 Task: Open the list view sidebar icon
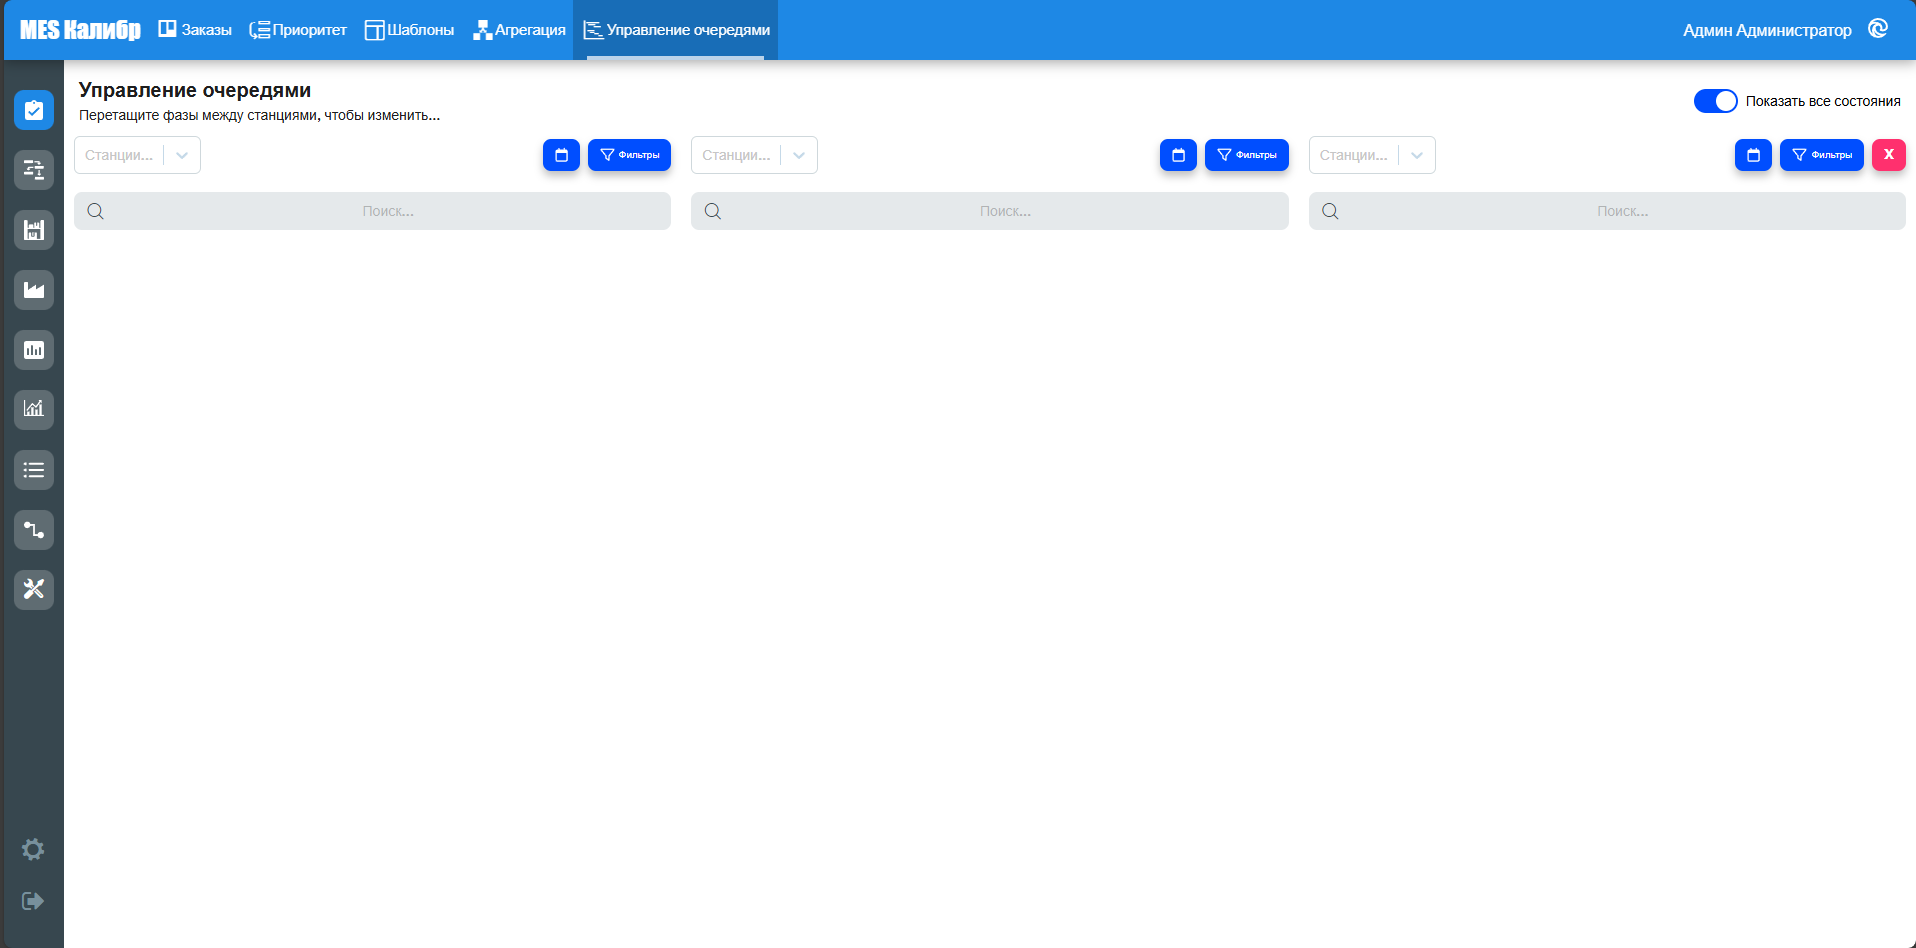34,470
